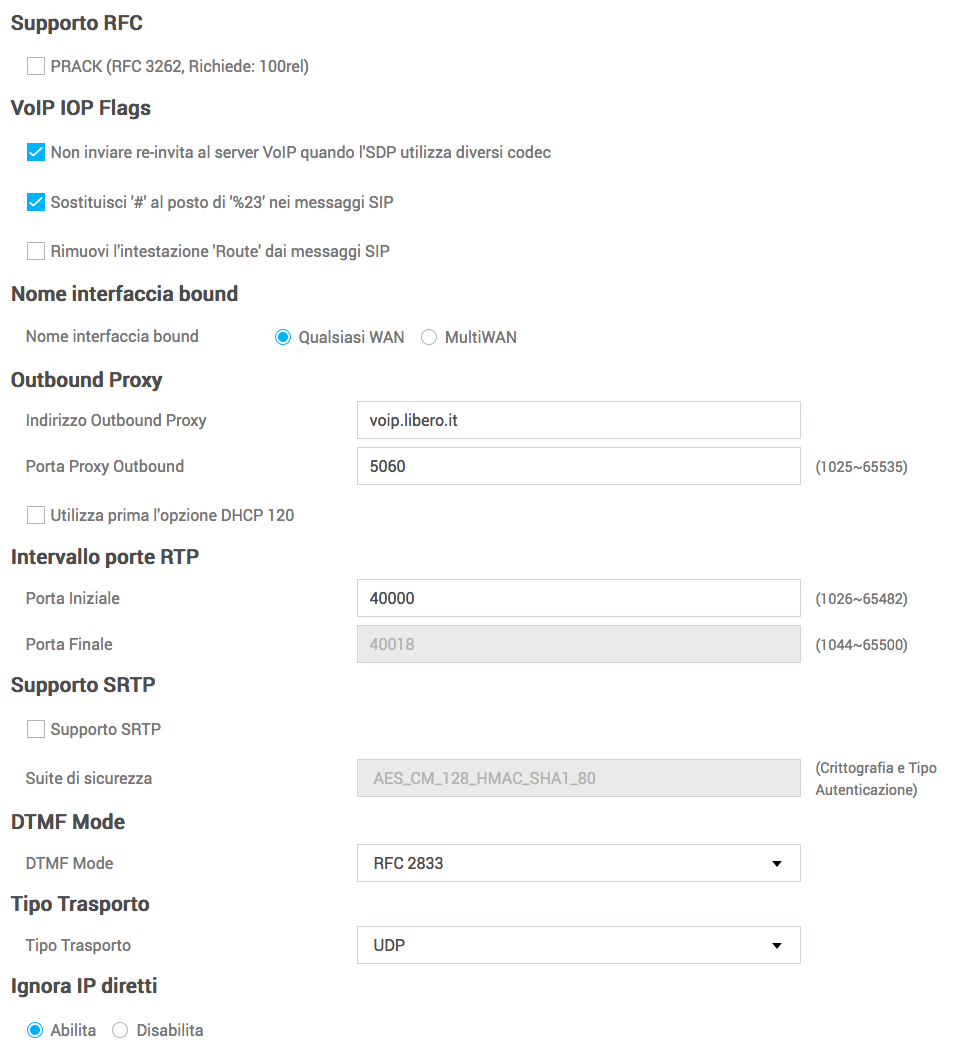Viewport: 964px width, 1048px height.
Task: Tick the 'Supporto SRTP' checkbox
Action: (x=36, y=729)
